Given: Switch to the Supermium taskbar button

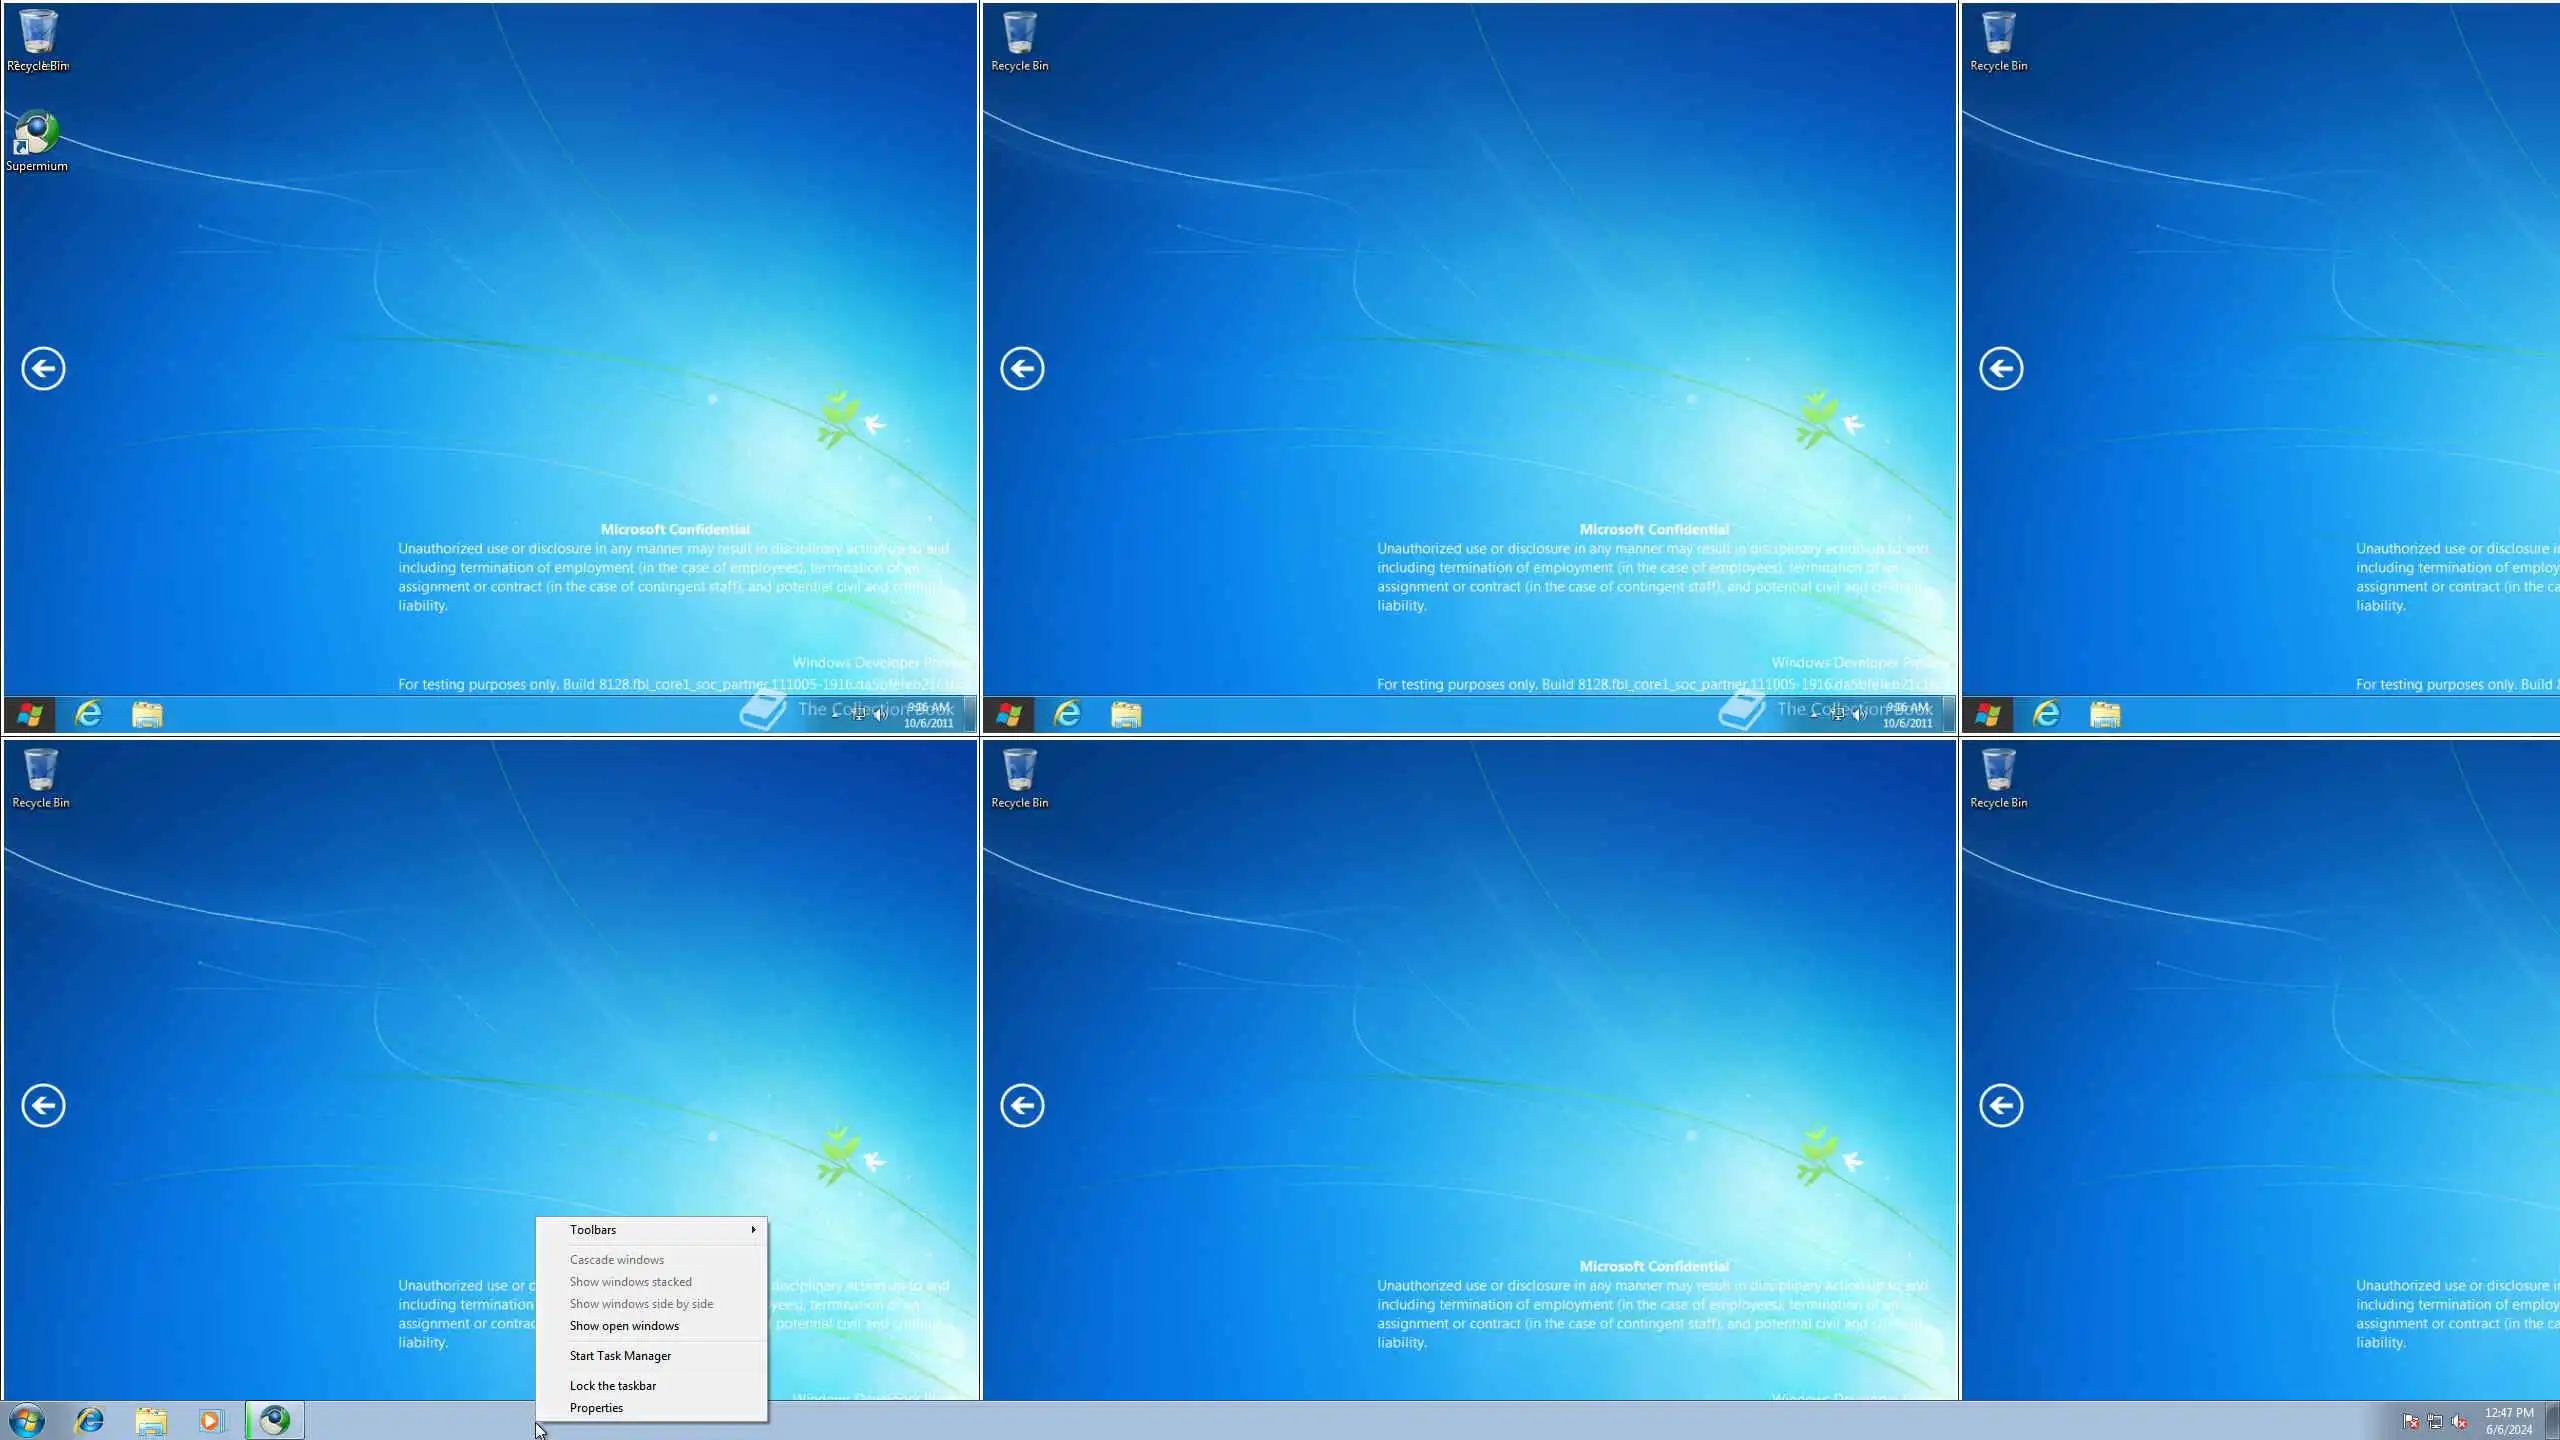Looking at the screenshot, I should tap(275, 1420).
